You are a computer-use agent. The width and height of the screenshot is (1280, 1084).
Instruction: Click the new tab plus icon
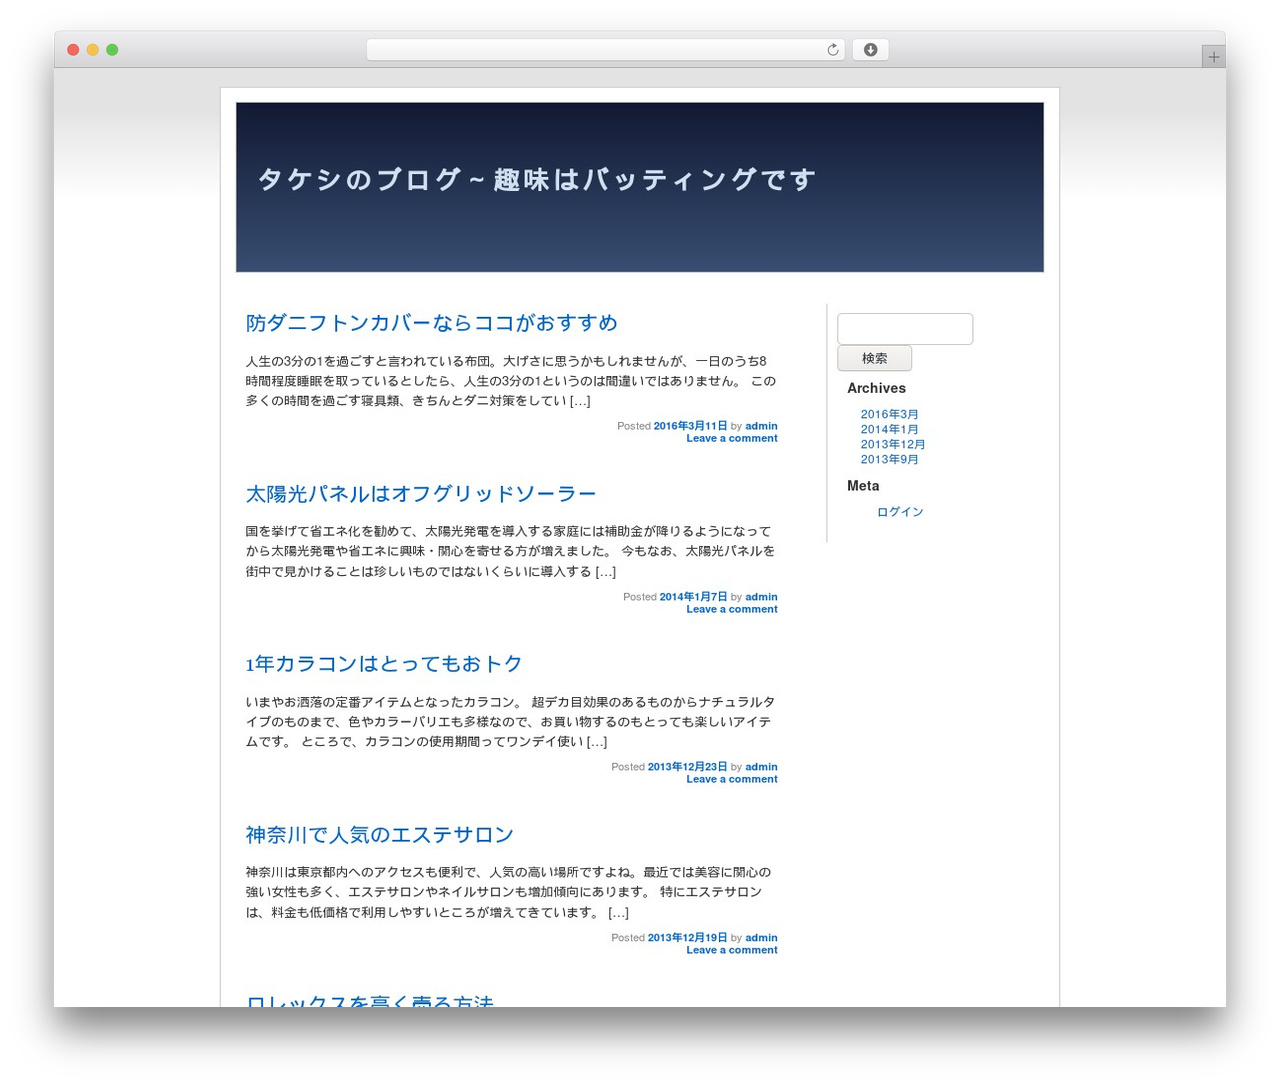[1213, 57]
